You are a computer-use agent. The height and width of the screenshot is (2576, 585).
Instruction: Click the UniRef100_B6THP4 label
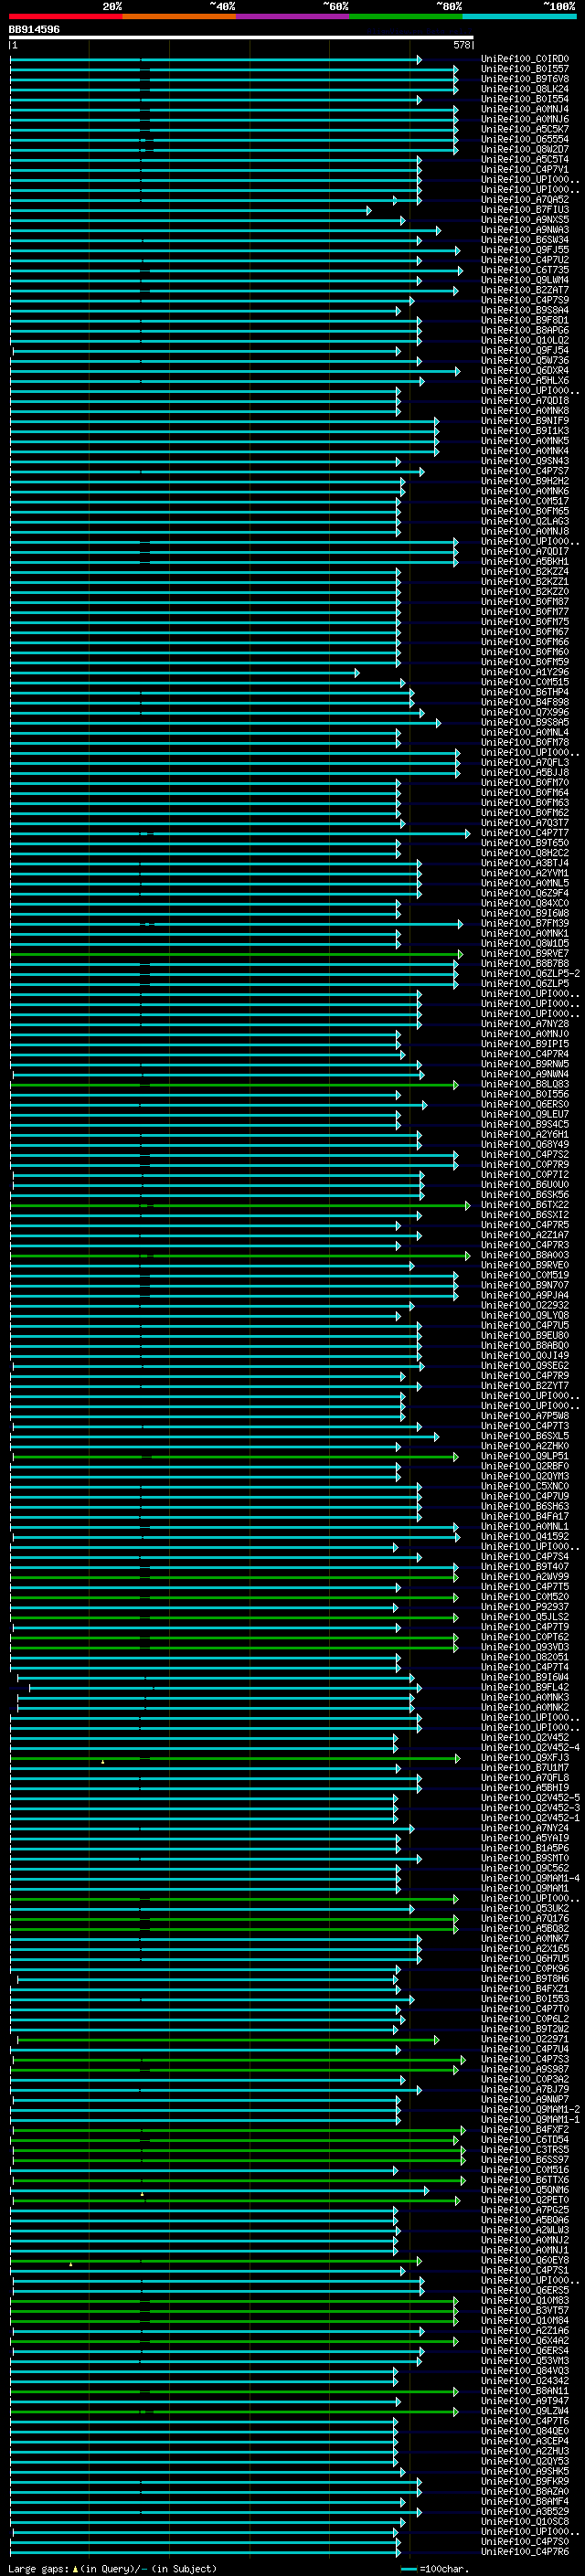tap(525, 692)
